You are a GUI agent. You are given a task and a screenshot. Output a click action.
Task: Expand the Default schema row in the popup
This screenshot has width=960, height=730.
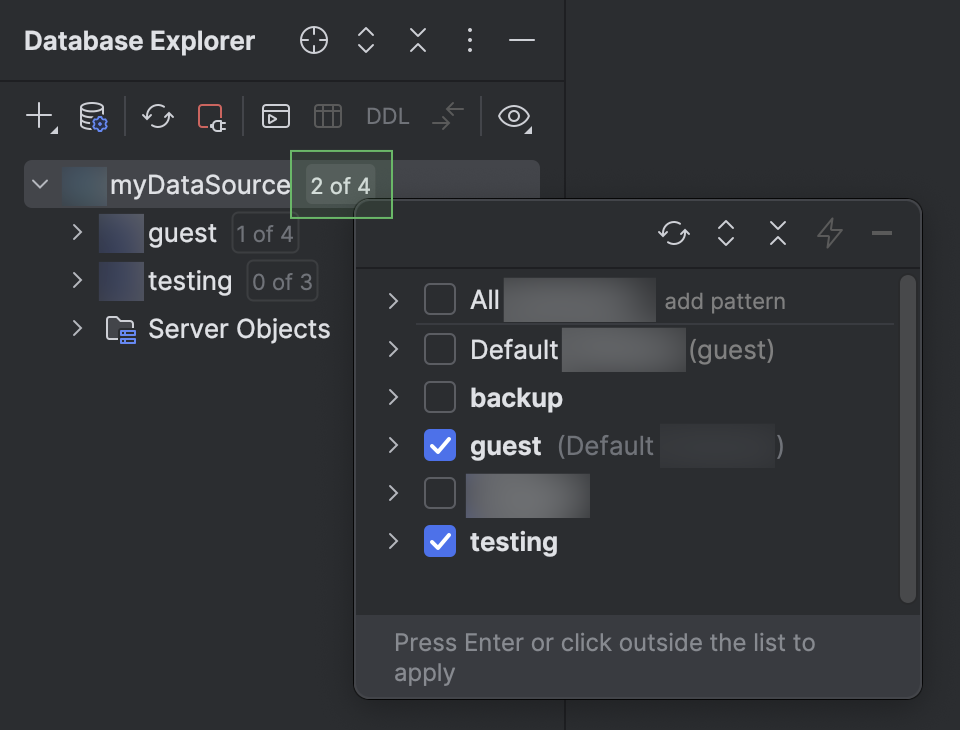pos(392,349)
